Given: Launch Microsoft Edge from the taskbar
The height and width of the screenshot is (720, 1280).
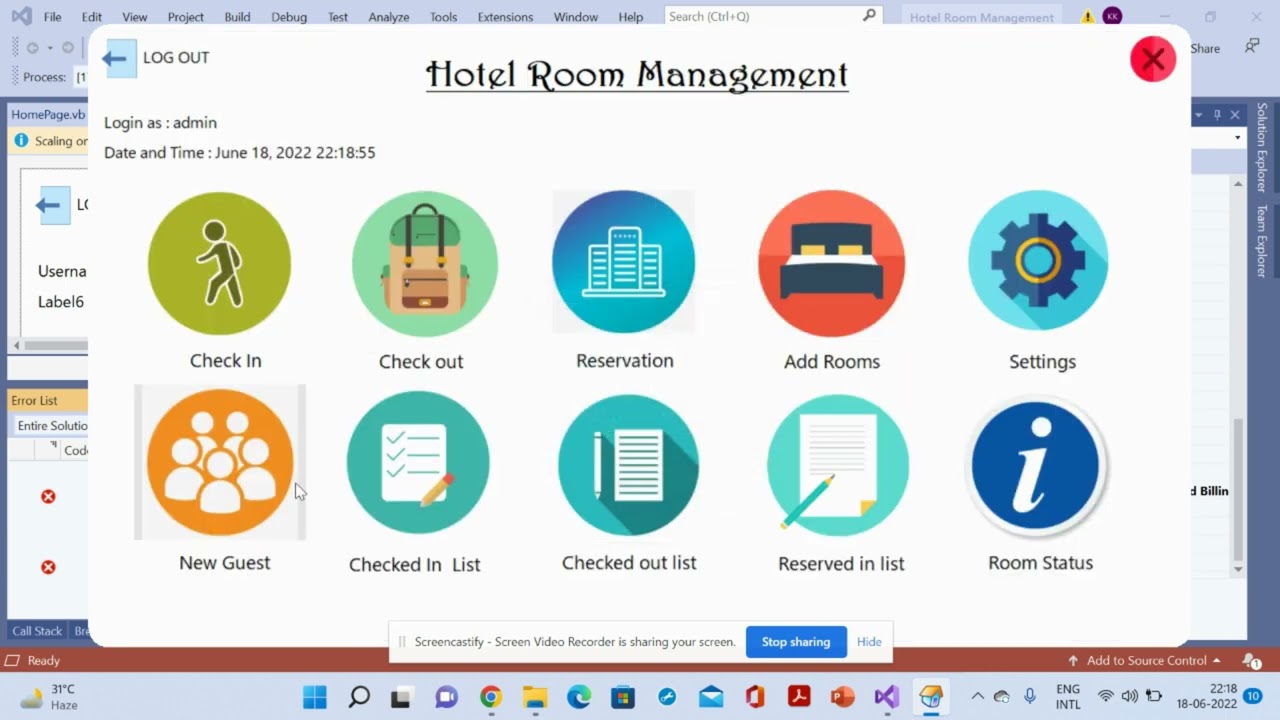Looking at the screenshot, I should [579, 697].
